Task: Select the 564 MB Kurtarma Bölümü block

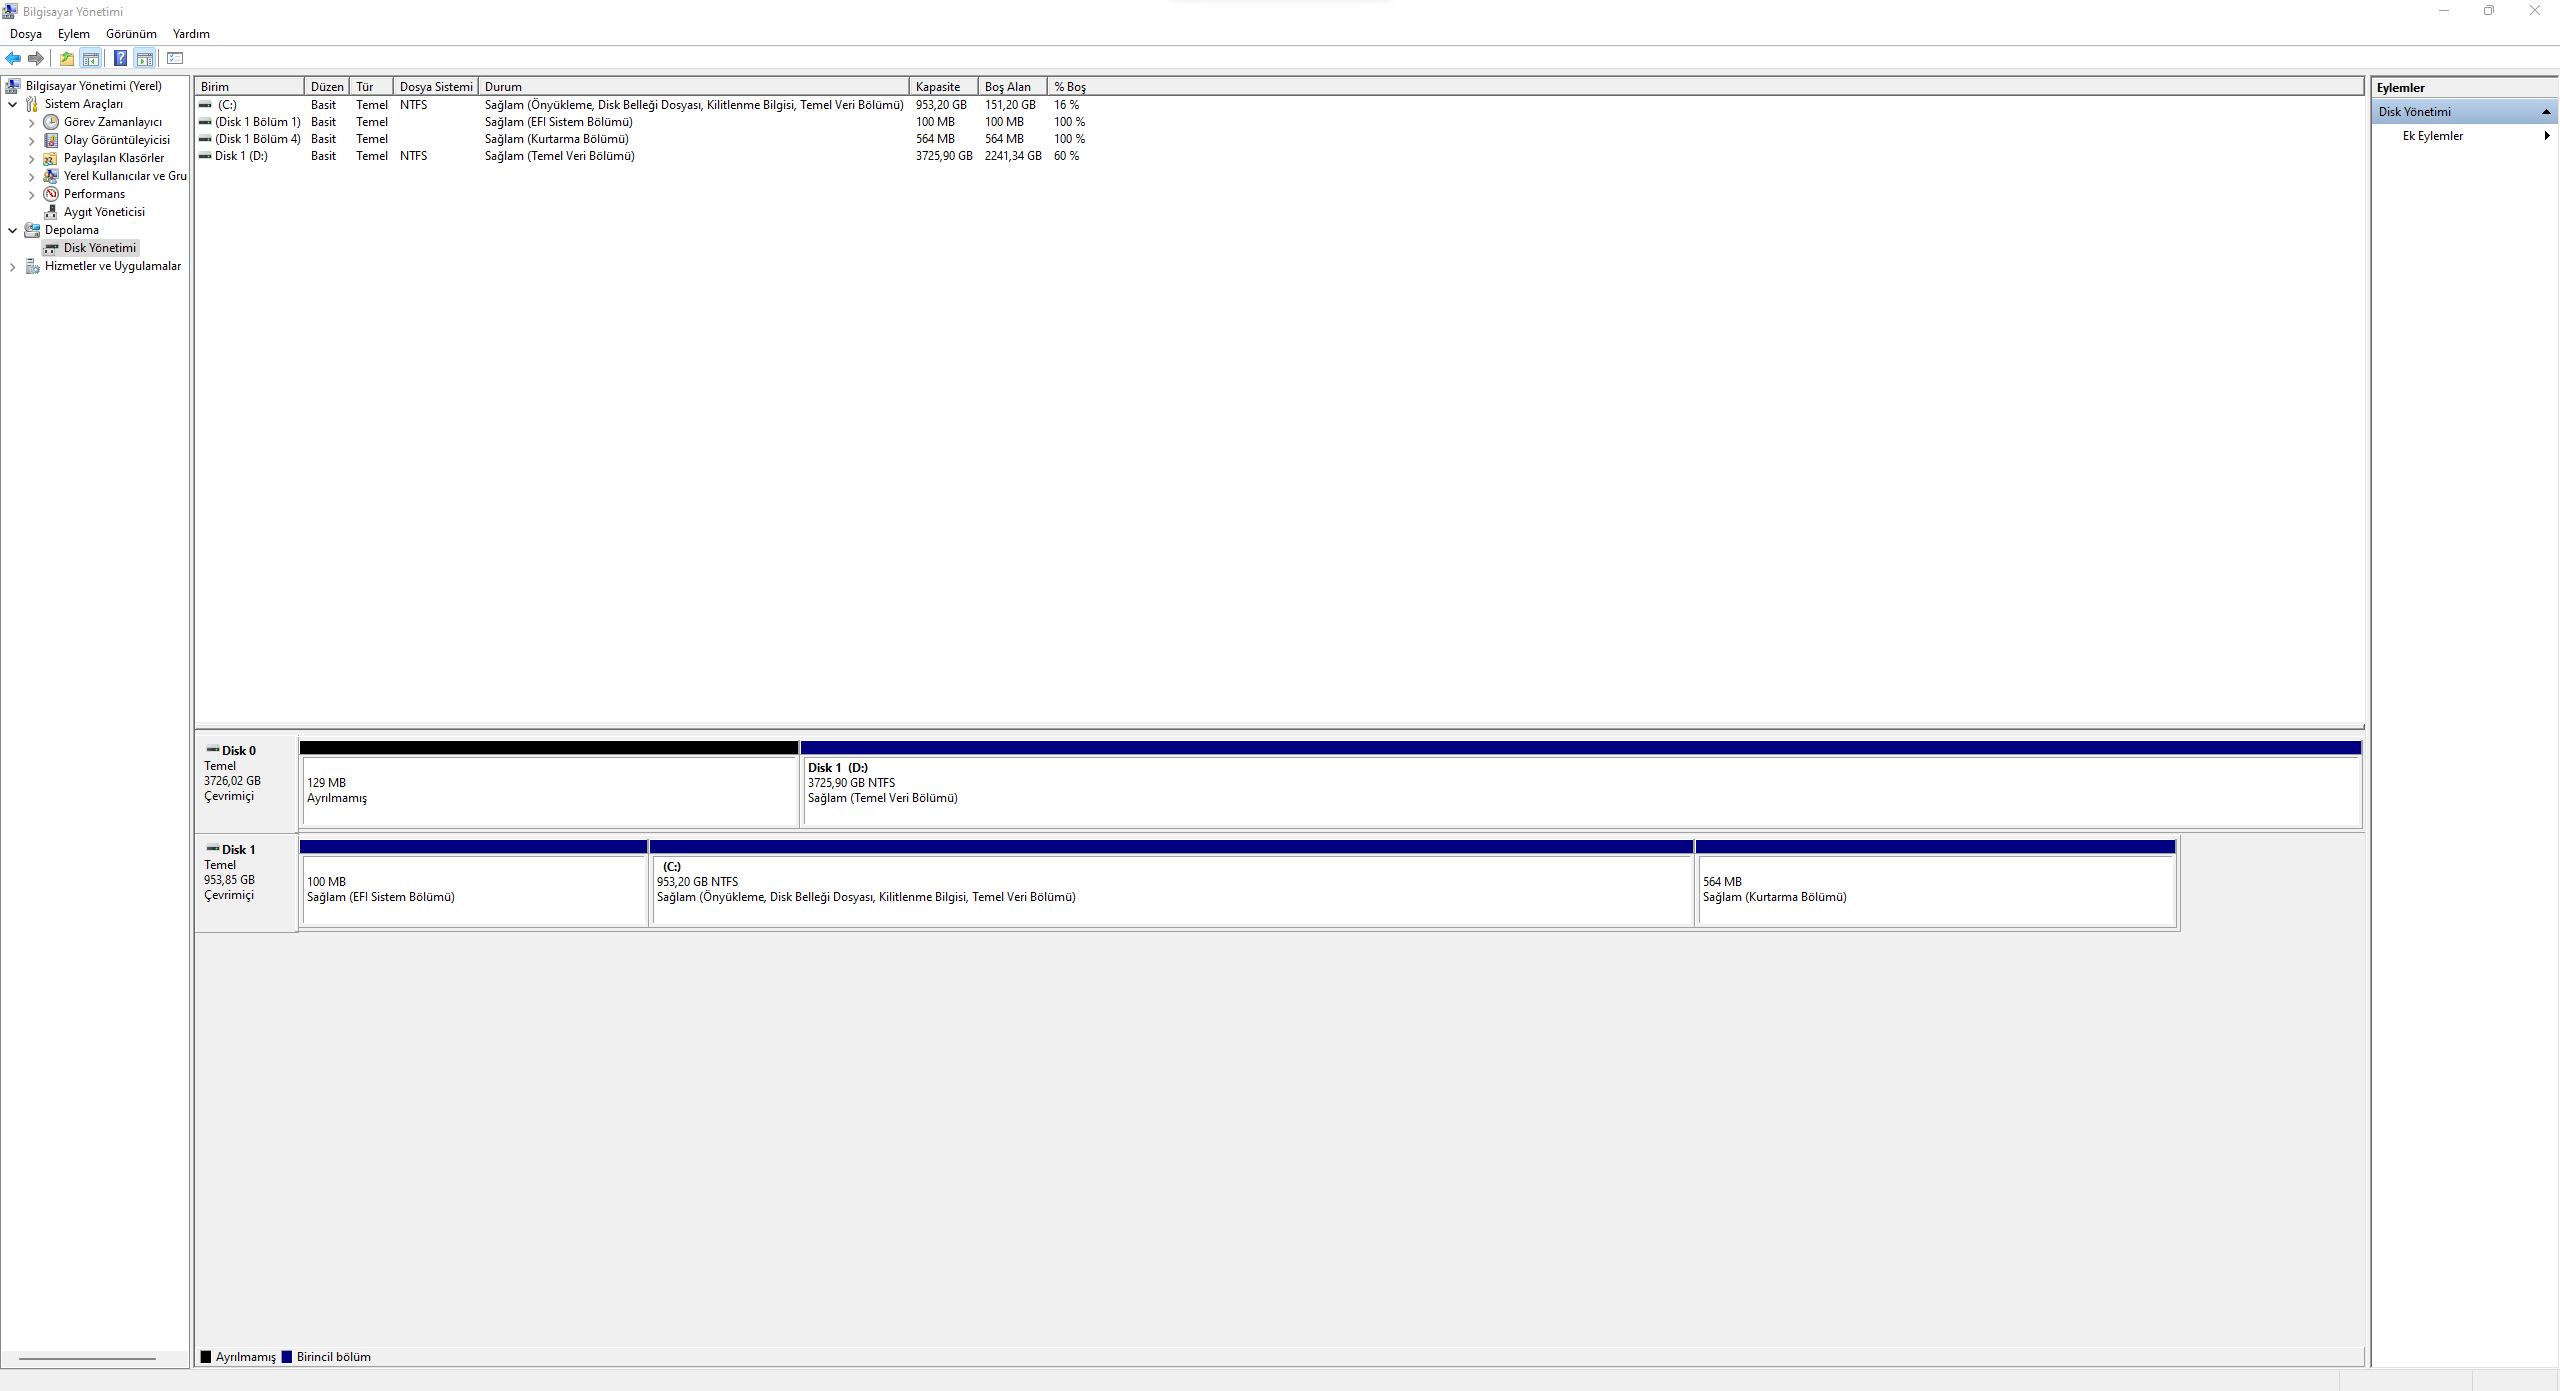Action: pyautogui.click(x=1936, y=883)
